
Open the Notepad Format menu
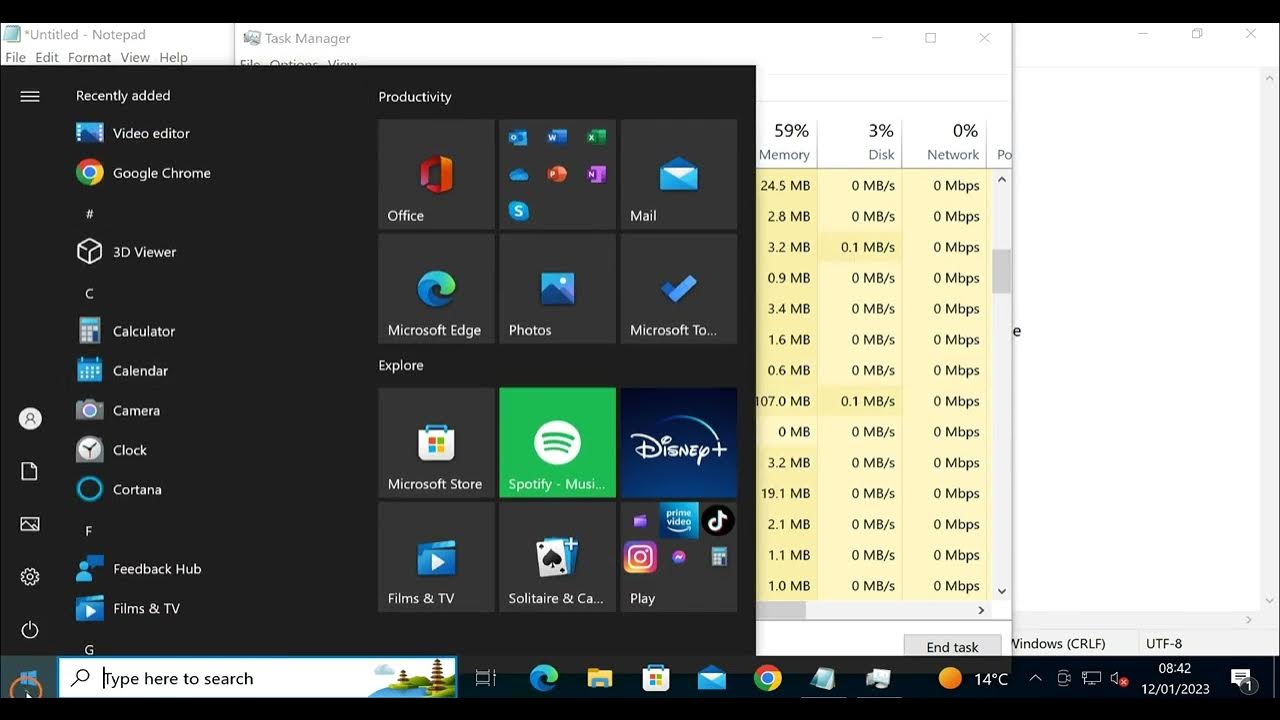tap(89, 57)
